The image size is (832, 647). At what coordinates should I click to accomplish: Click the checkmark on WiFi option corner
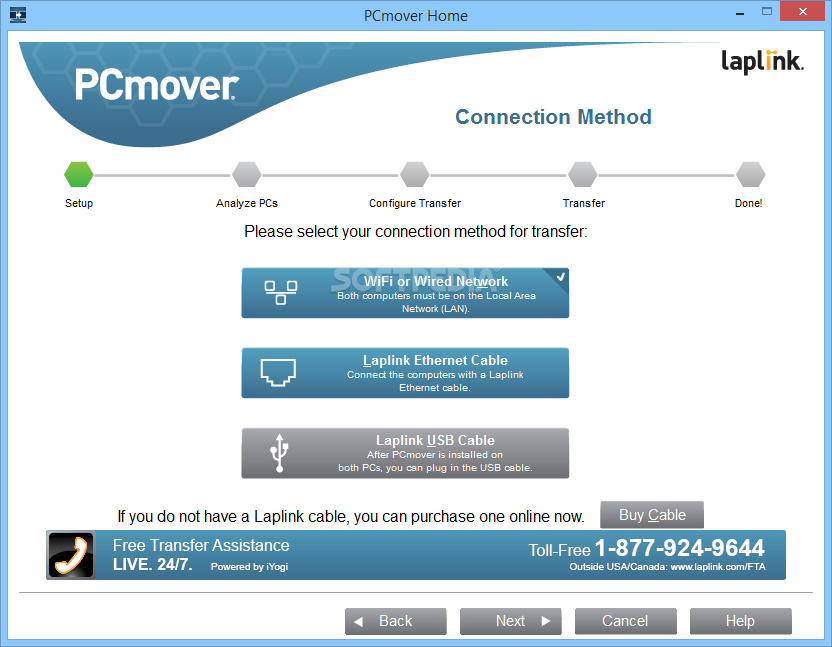pos(560,277)
